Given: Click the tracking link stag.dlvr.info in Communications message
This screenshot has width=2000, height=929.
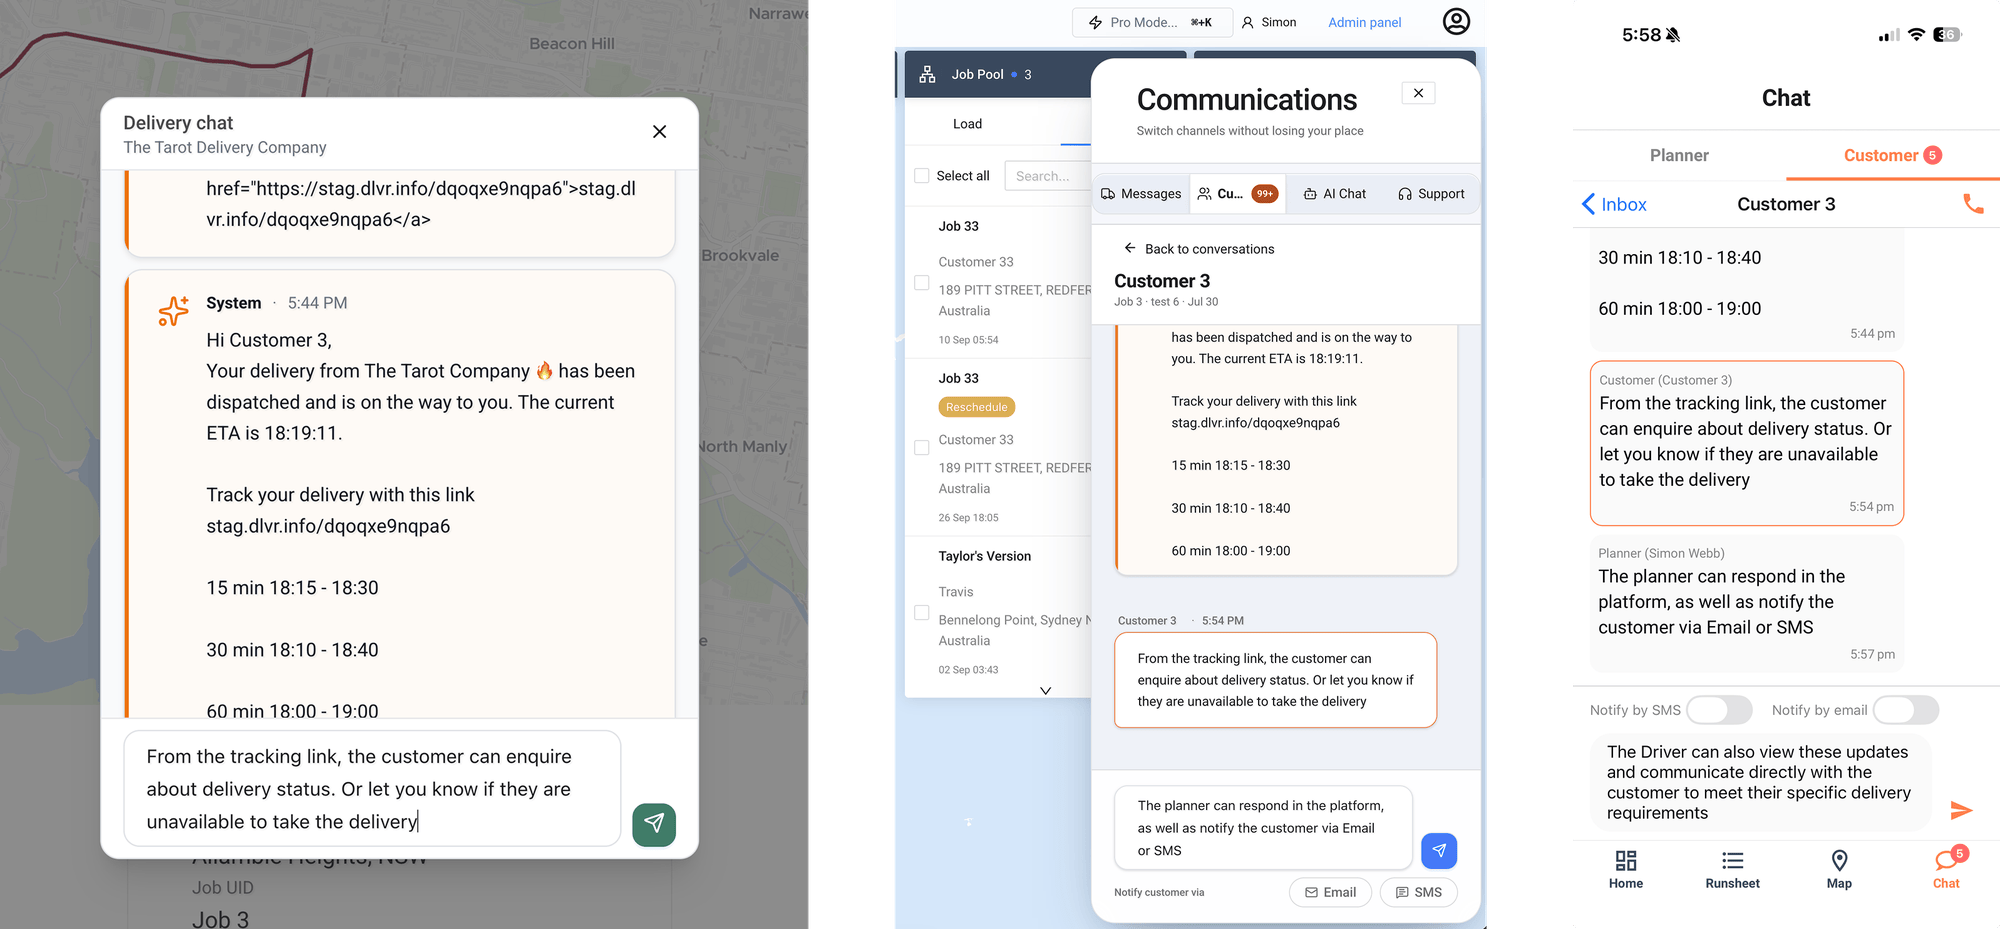Looking at the screenshot, I should click(1255, 423).
